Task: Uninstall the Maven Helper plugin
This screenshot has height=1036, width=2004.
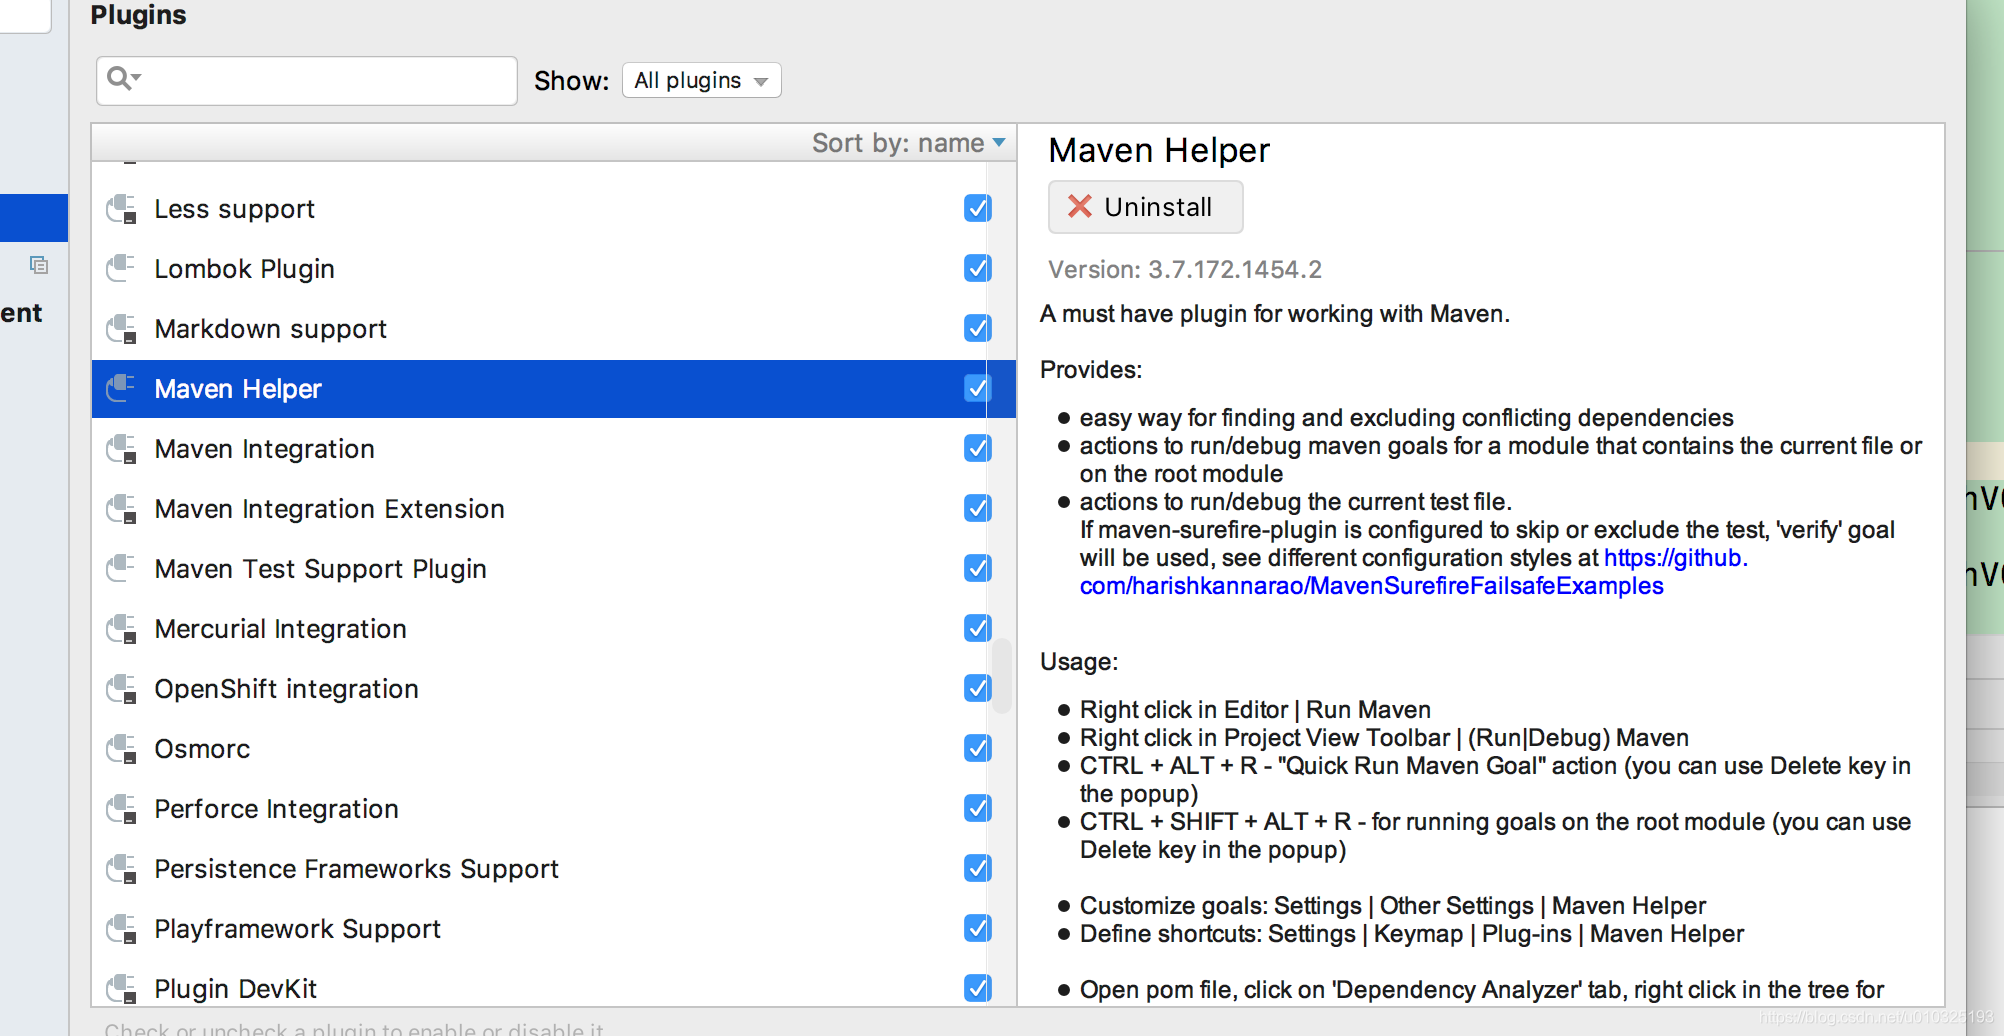Action: point(1145,207)
